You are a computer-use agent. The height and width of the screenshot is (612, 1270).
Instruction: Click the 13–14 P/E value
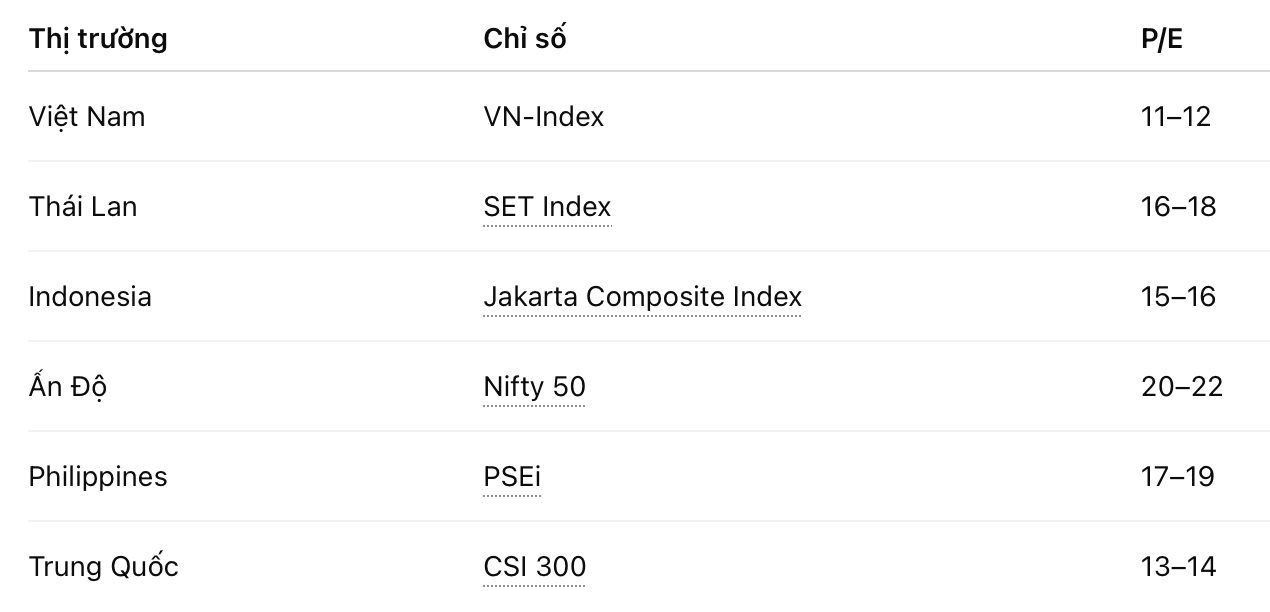pyautogui.click(x=1179, y=567)
